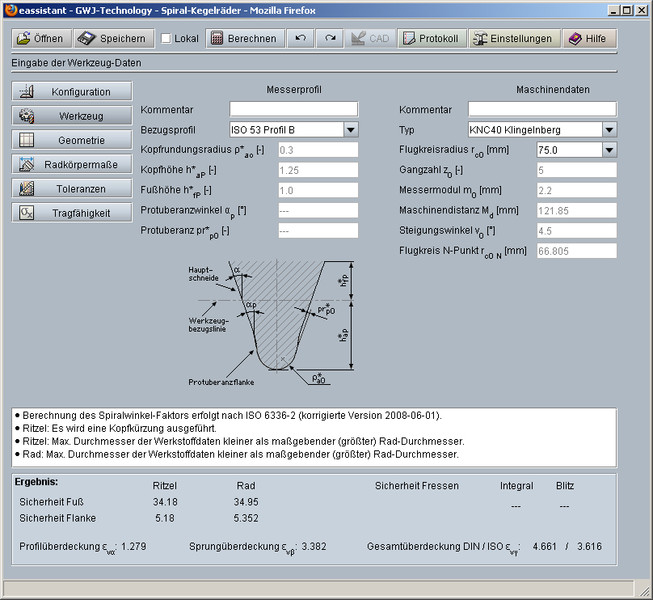Viewport: 653px width, 600px height.
Task: Switch to the Konfiguration section
Action: (73, 92)
